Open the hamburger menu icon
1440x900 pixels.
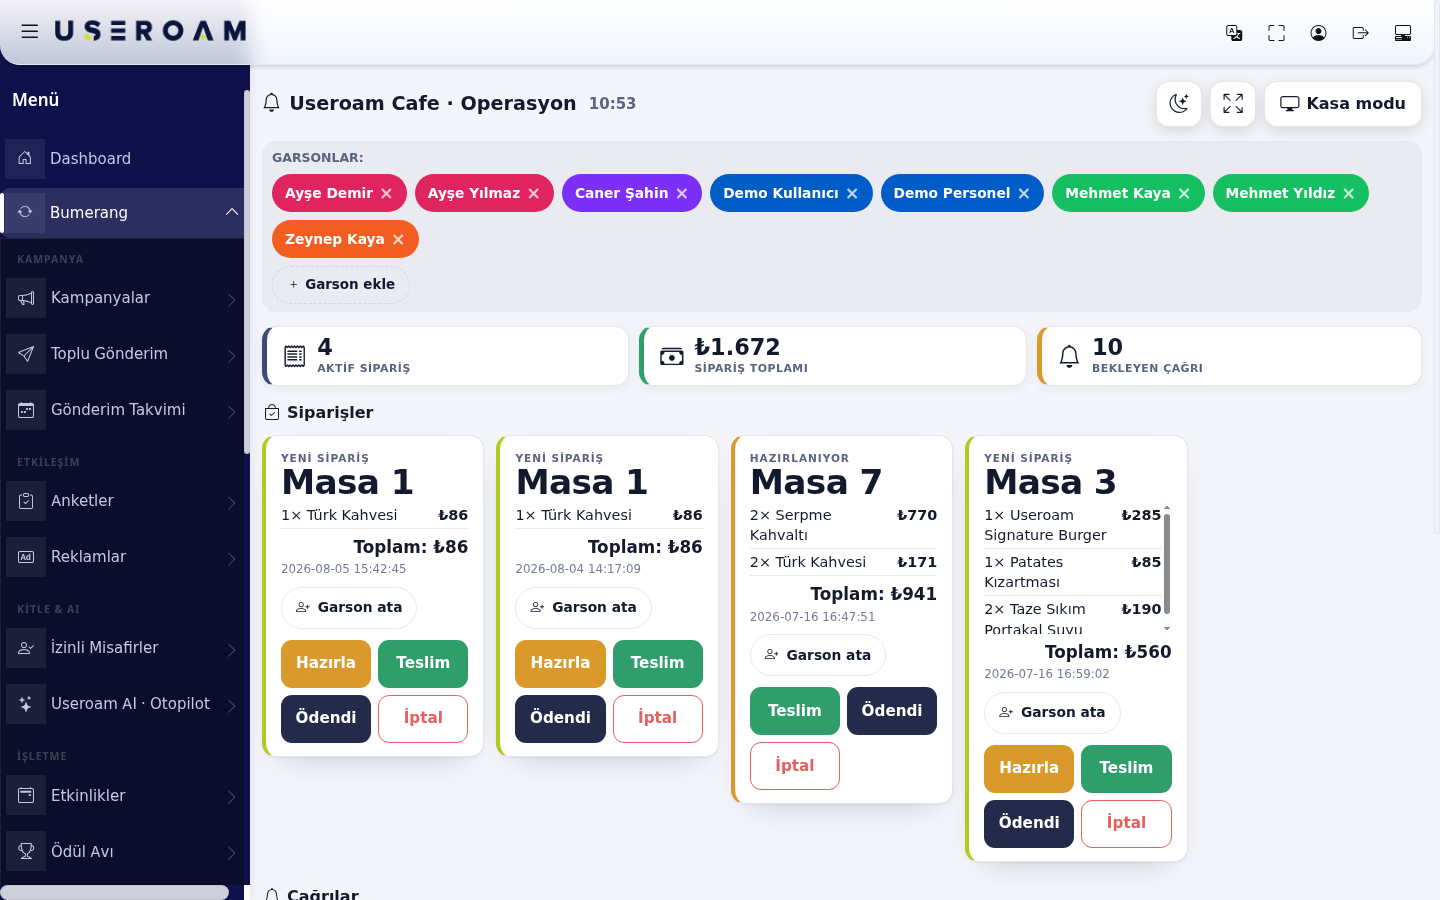click(x=30, y=32)
